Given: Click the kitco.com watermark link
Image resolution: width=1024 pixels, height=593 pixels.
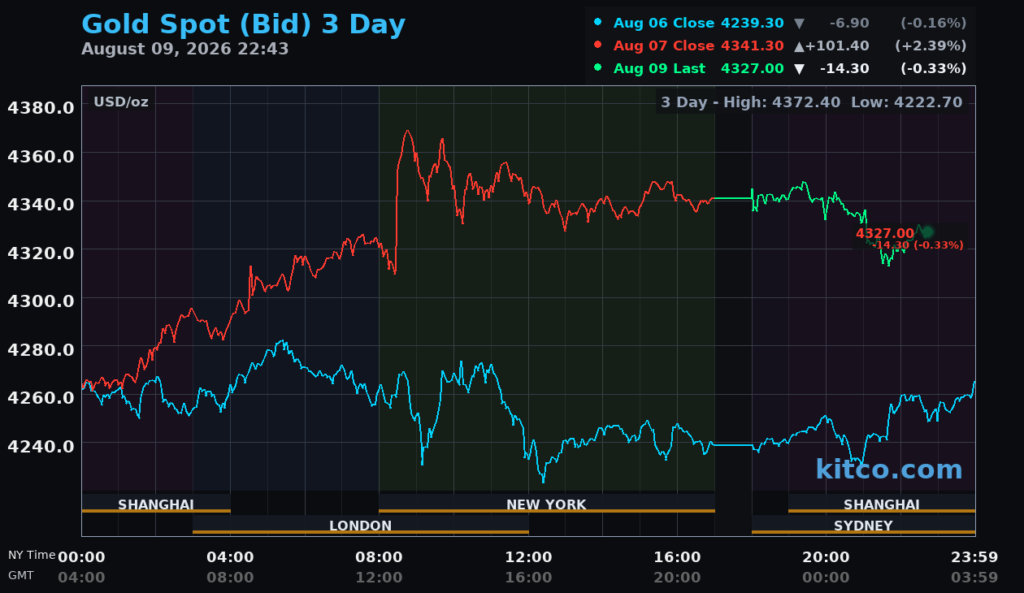Looking at the screenshot, I should click(889, 469).
